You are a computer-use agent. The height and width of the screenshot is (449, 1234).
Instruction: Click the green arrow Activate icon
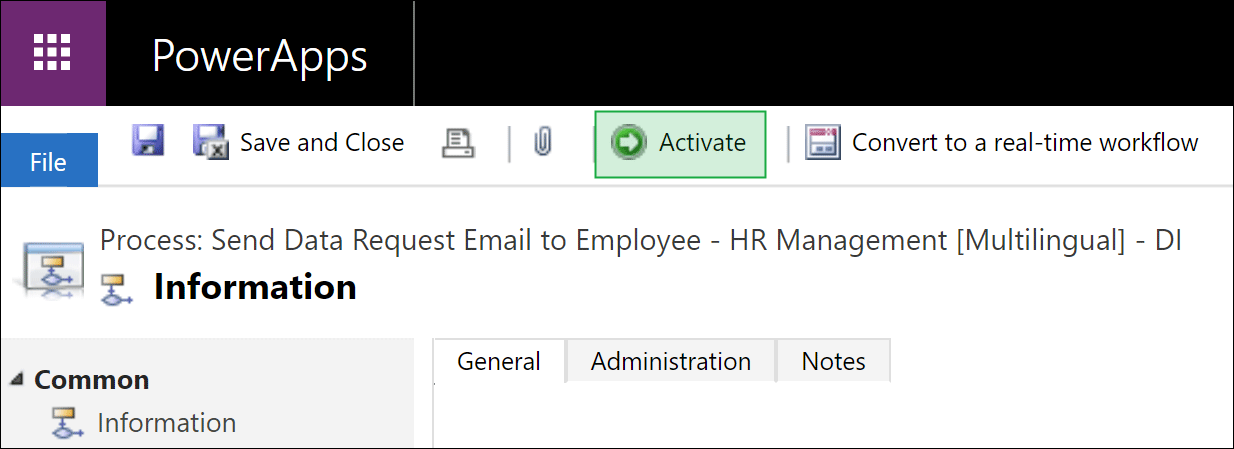click(629, 143)
